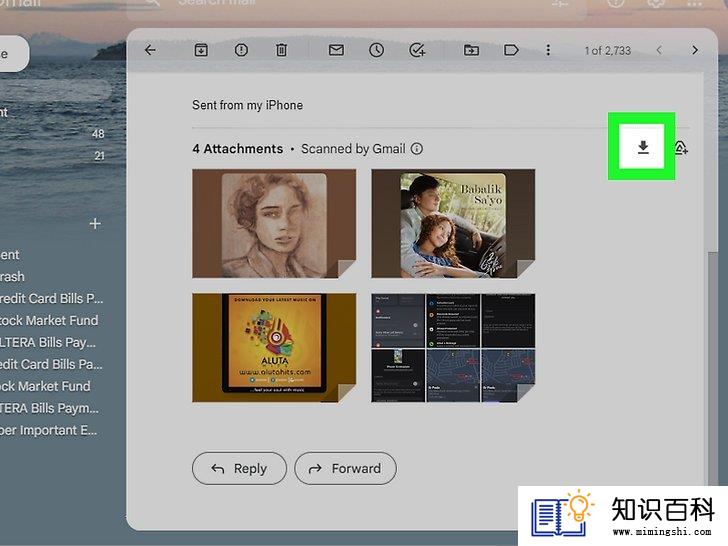
Task: Open the Important E... label in sidebar
Action: click(x=49, y=430)
